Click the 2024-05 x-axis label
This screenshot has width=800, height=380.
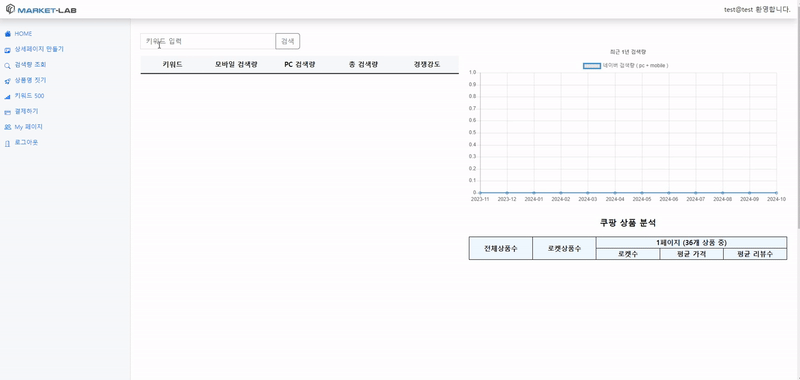pos(641,199)
